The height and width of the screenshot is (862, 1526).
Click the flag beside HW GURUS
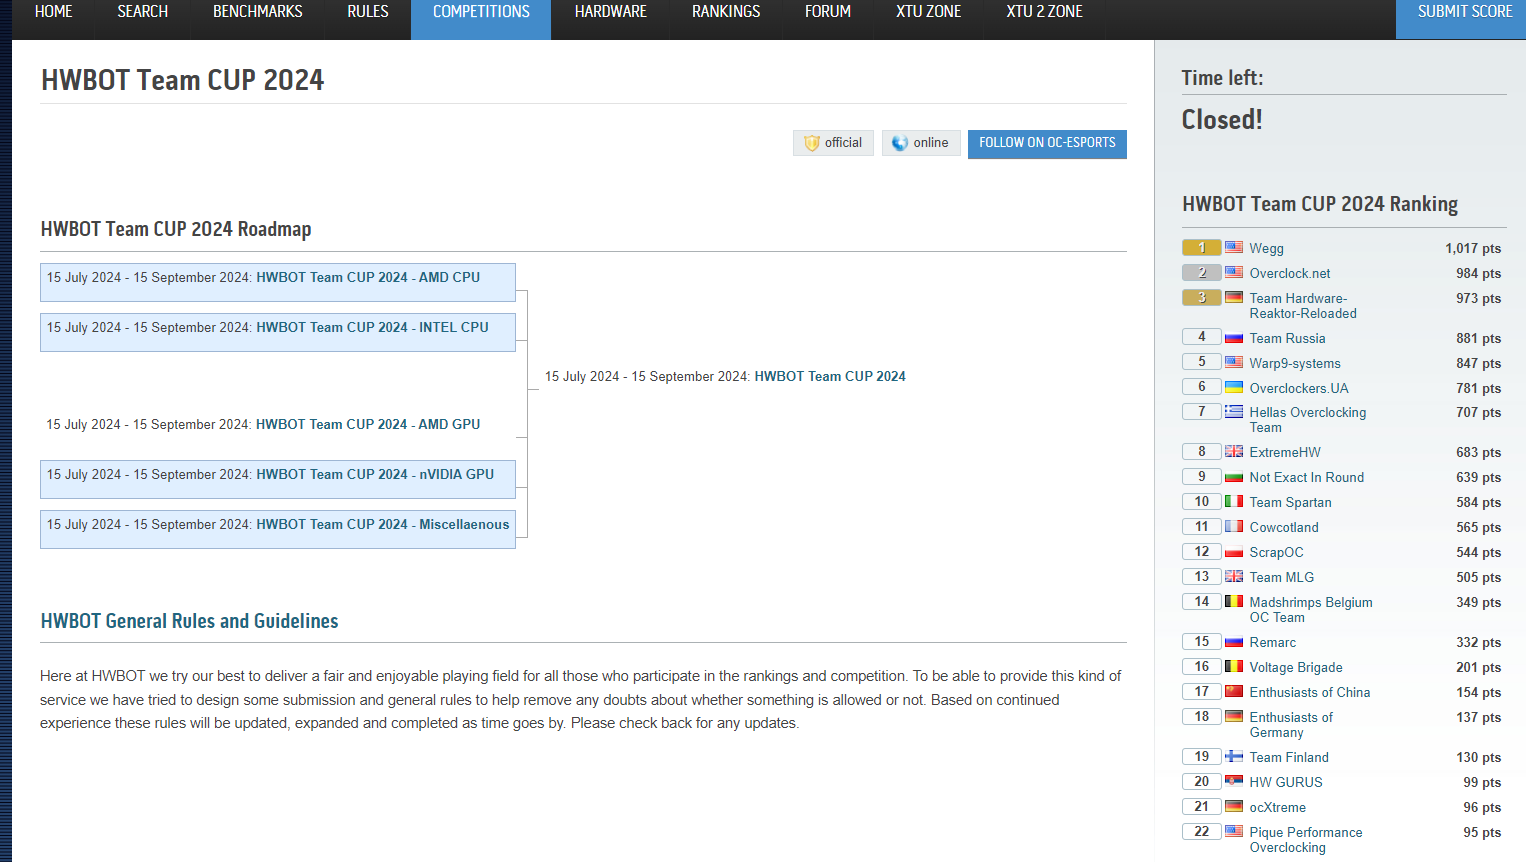click(1234, 781)
